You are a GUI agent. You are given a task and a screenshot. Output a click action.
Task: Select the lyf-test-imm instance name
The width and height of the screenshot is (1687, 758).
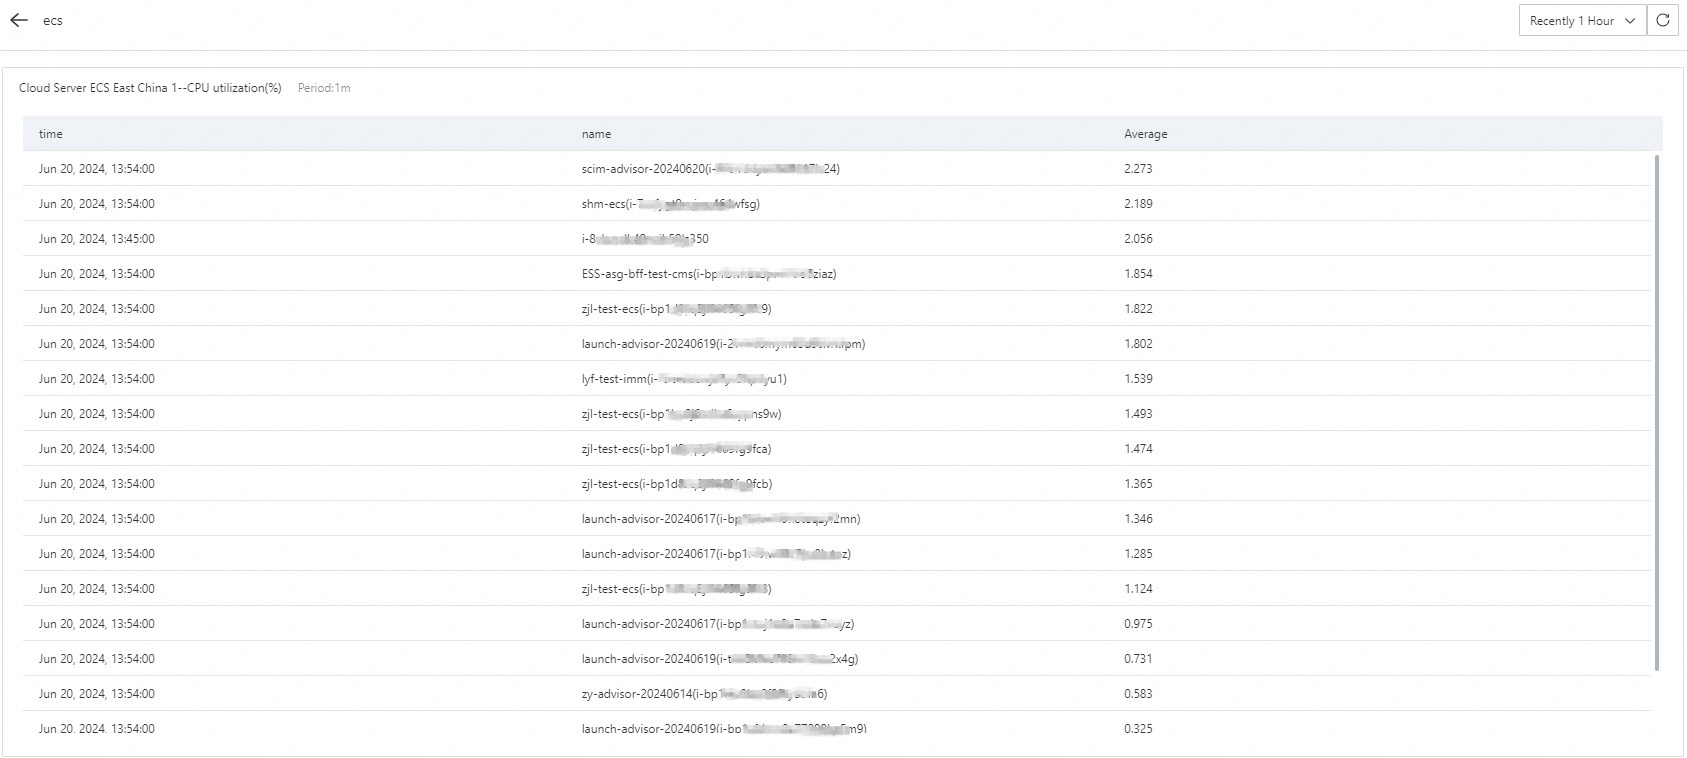(684, 379)
